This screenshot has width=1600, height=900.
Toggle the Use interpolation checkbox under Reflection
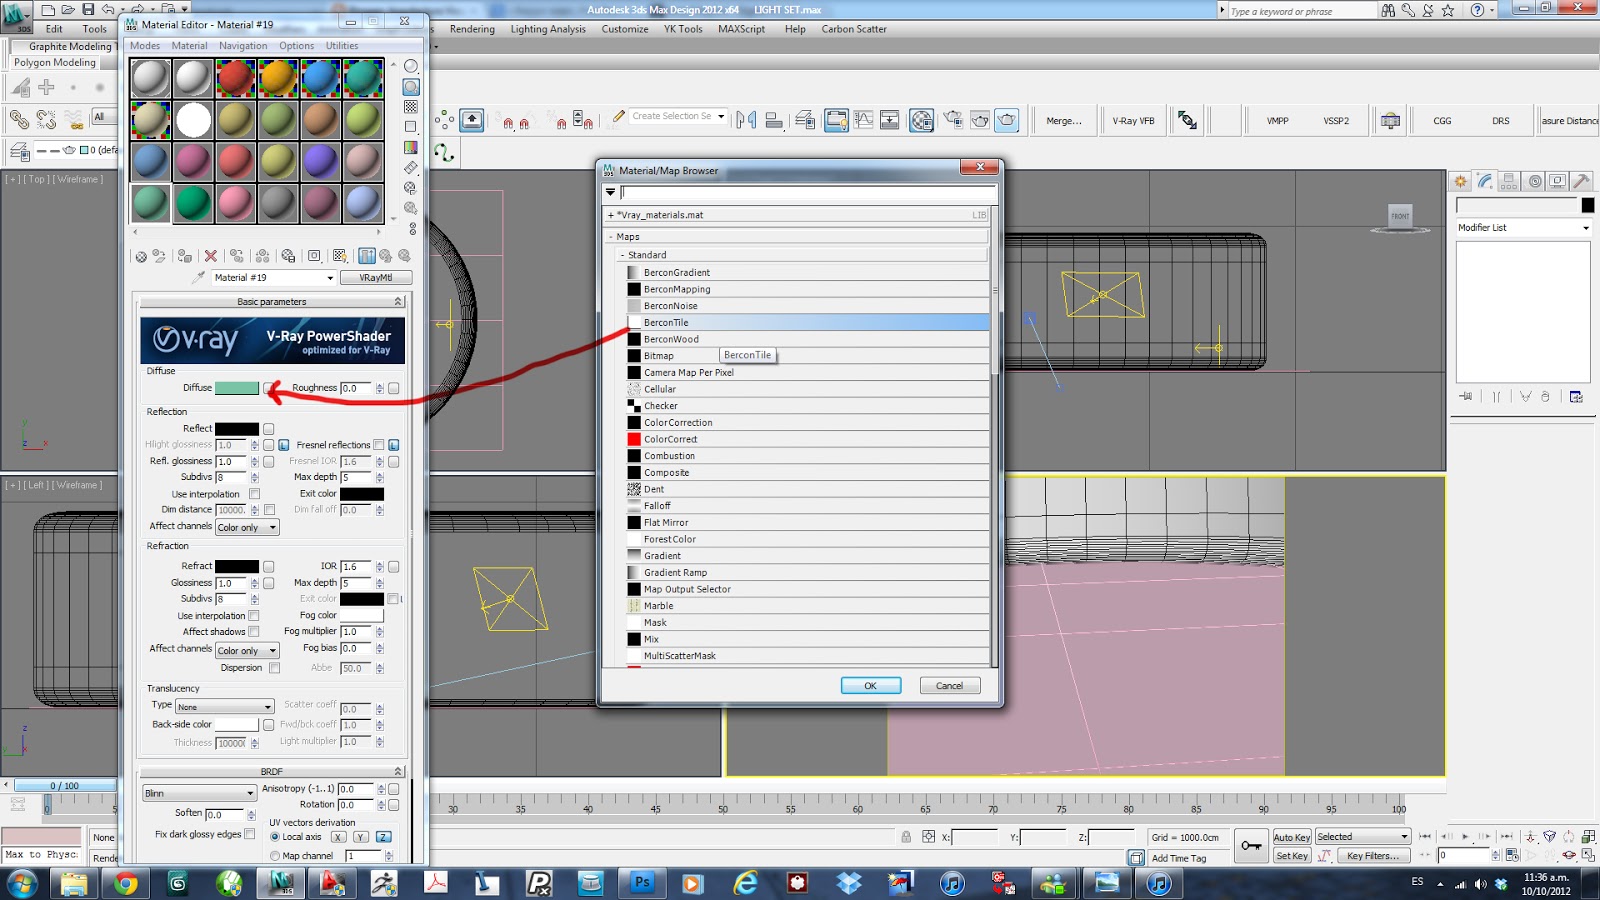tap(255, 493)
